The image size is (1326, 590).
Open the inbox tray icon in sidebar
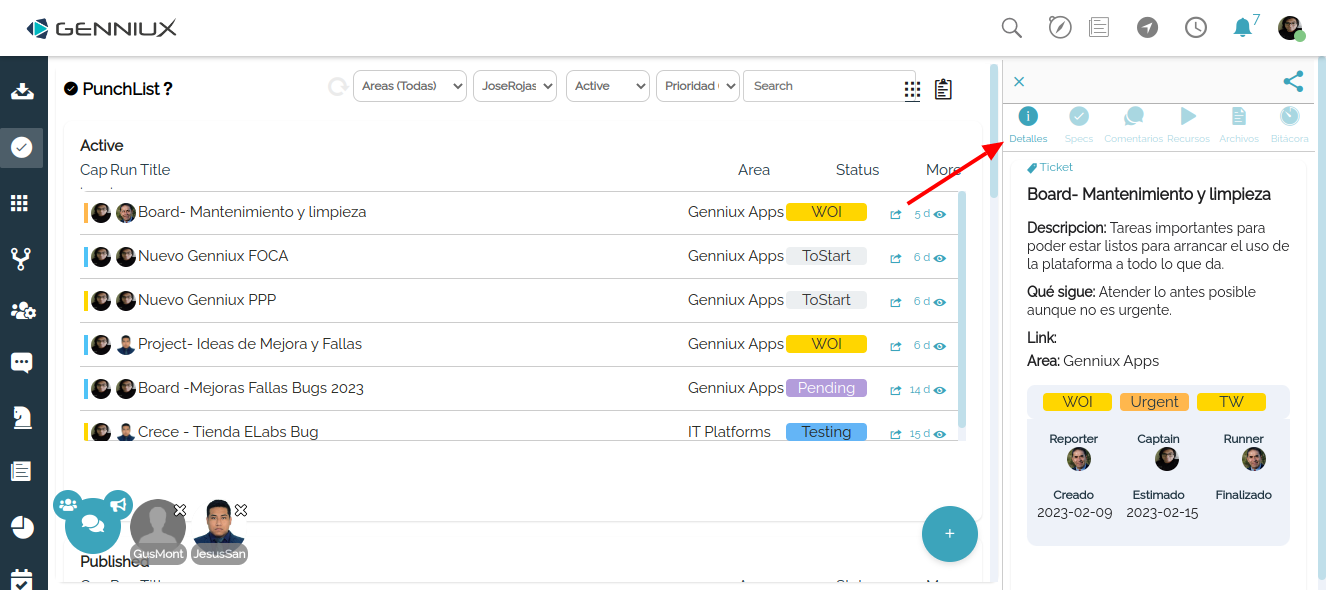[22, 91]
